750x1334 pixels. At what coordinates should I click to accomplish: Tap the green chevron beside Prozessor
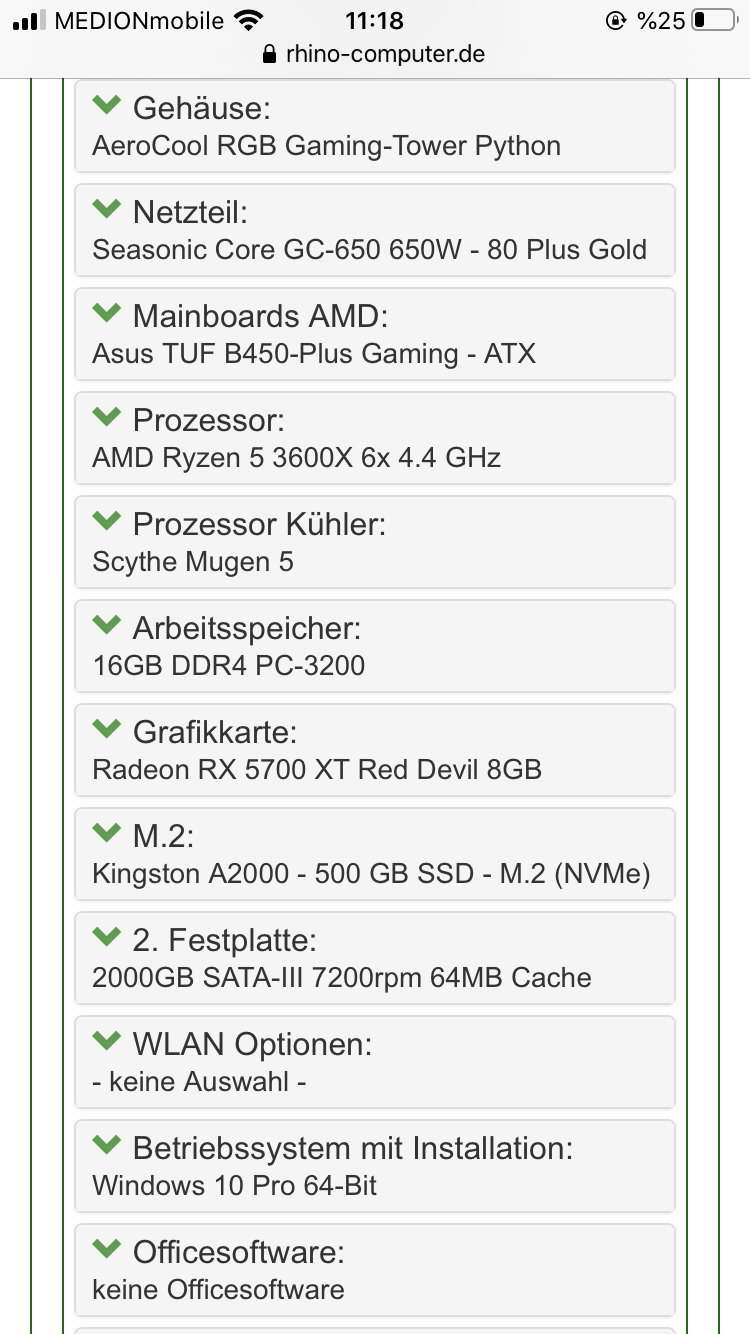[106, 417]
